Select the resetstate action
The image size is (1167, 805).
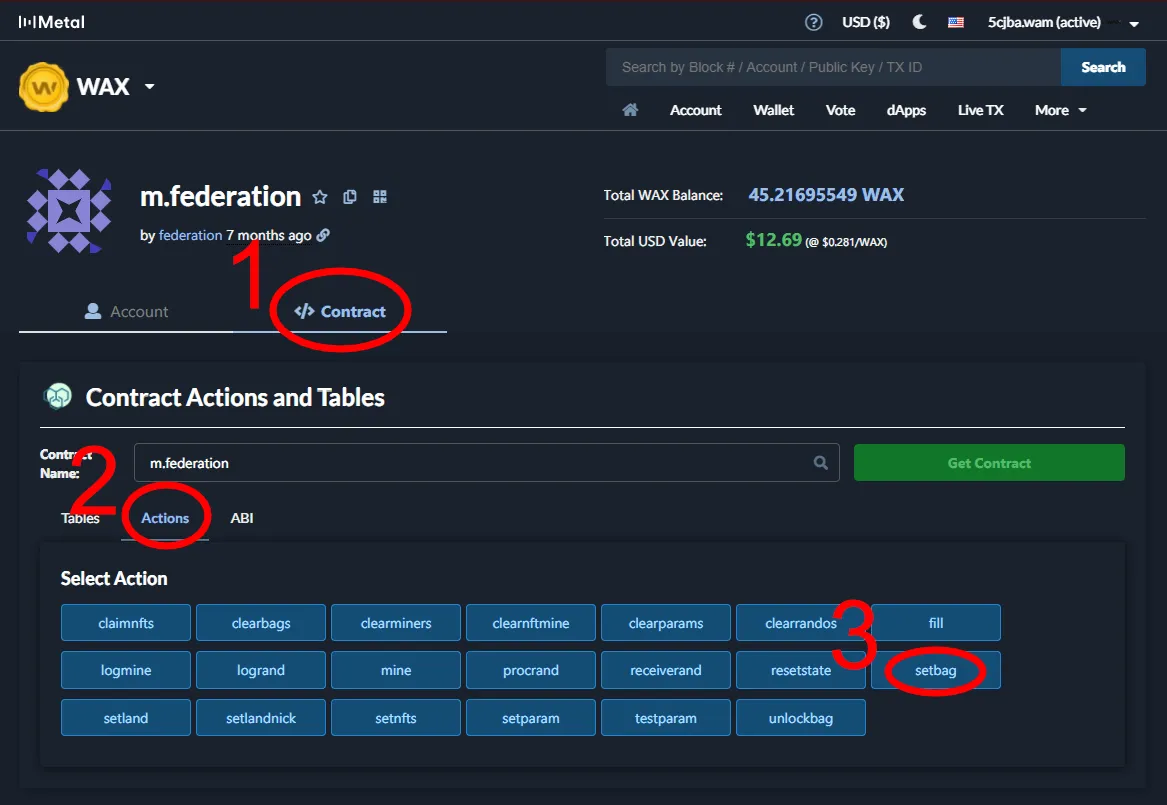tap(801, 670)
